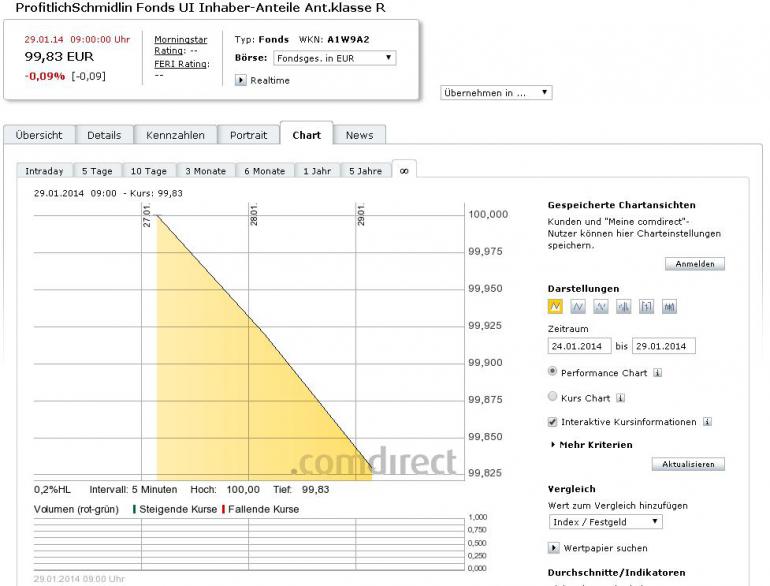Click the red -0,09% change value
This screenshot has height=586, width=770.
click(45, 76)
